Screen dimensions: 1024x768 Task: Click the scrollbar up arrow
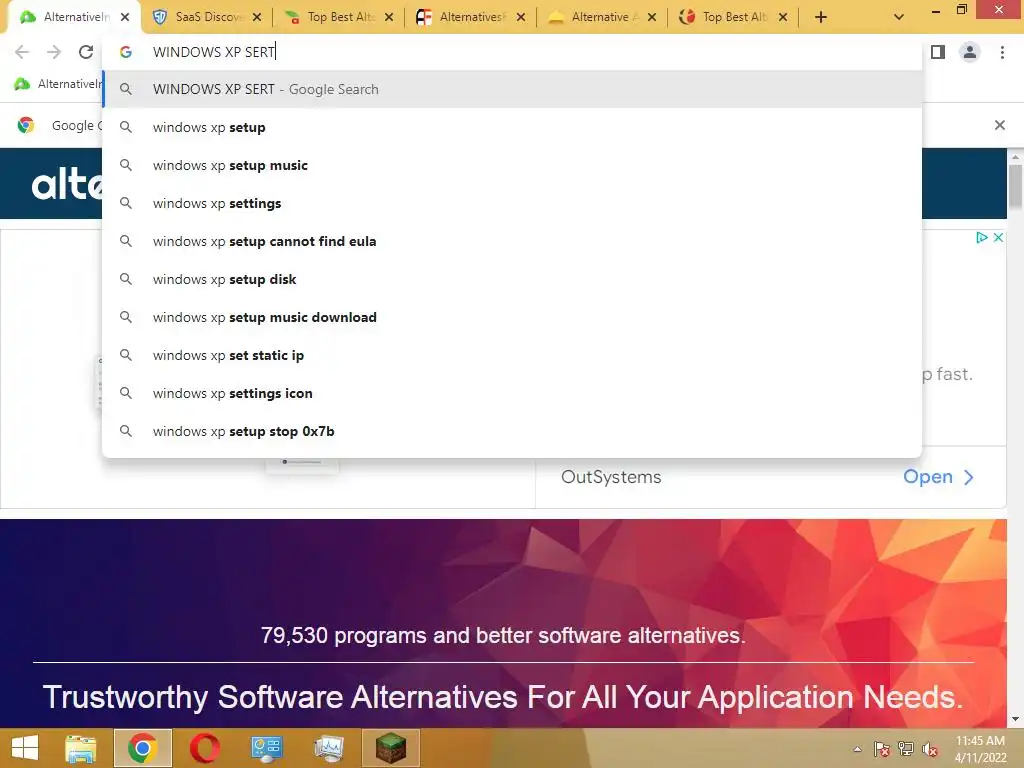(x=1015, y=157)
